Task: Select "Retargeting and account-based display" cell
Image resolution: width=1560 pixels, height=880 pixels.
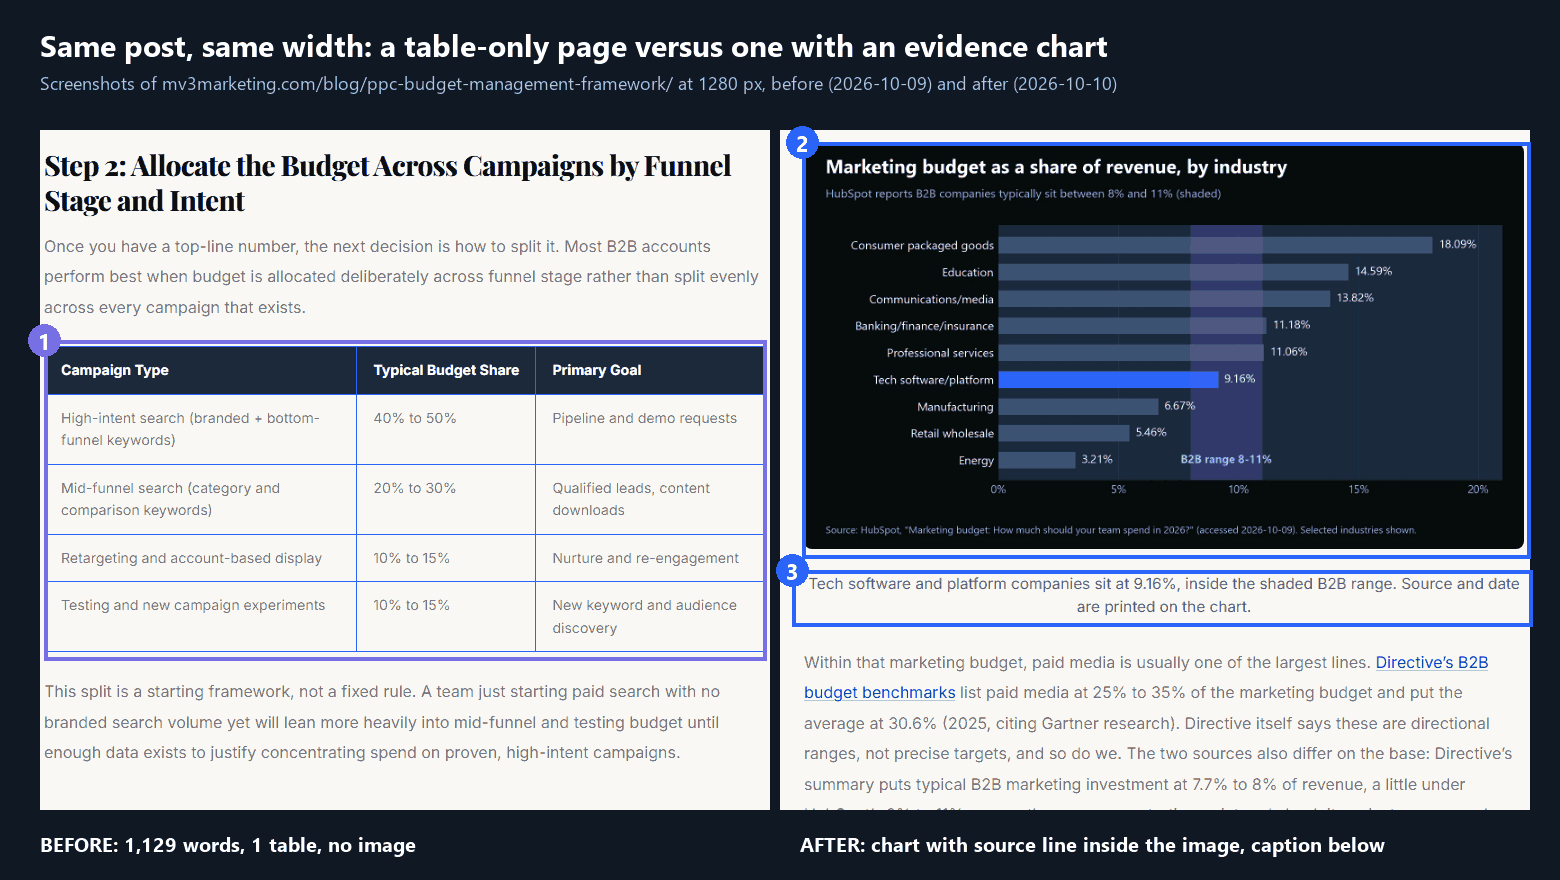Action: tap(202, 558)
